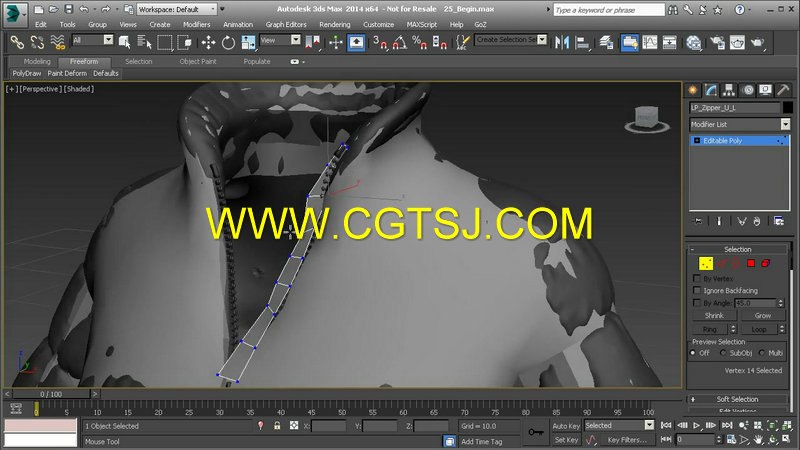Screen dimensions: 800x450
Task: Expand the Soft Selection rollout
Action: tap(737, 399)
